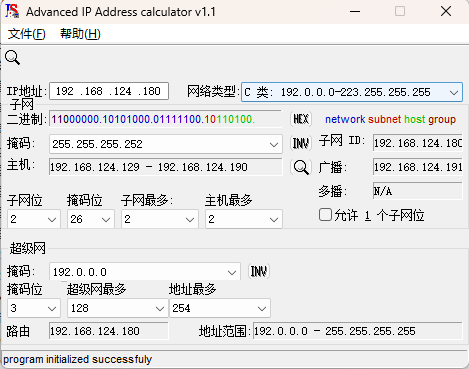Click the 路由 192.168.124.180 field

point(108,331)
